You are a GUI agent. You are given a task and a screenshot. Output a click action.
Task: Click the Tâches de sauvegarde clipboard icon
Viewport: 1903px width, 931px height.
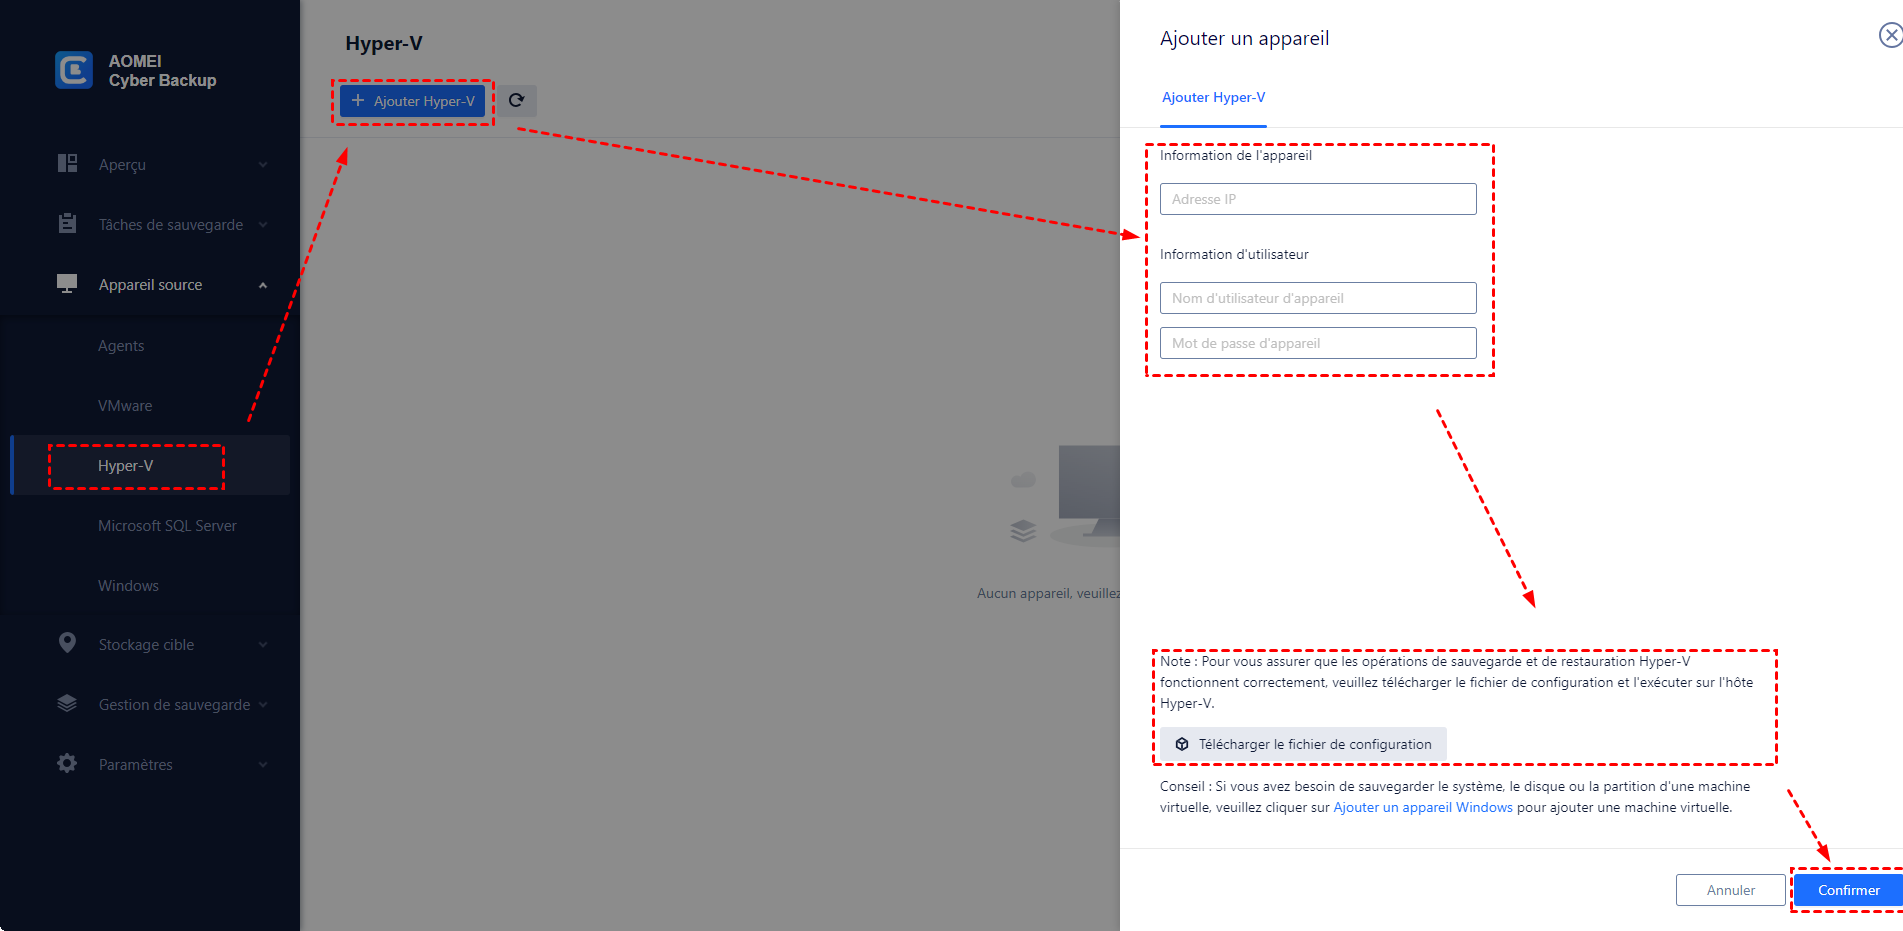(67, 224)
